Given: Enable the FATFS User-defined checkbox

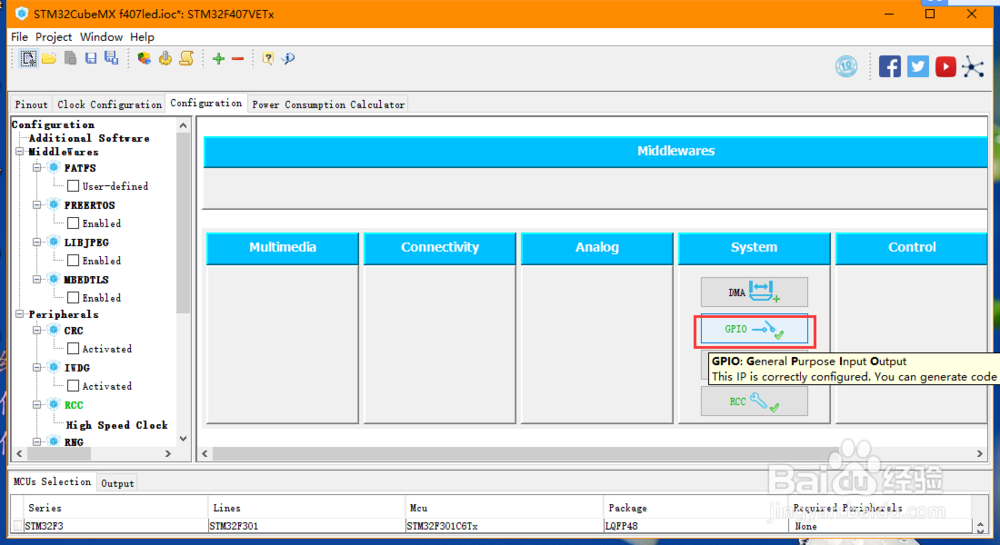Looking at the screenshot, I should (x=73, y=185).
